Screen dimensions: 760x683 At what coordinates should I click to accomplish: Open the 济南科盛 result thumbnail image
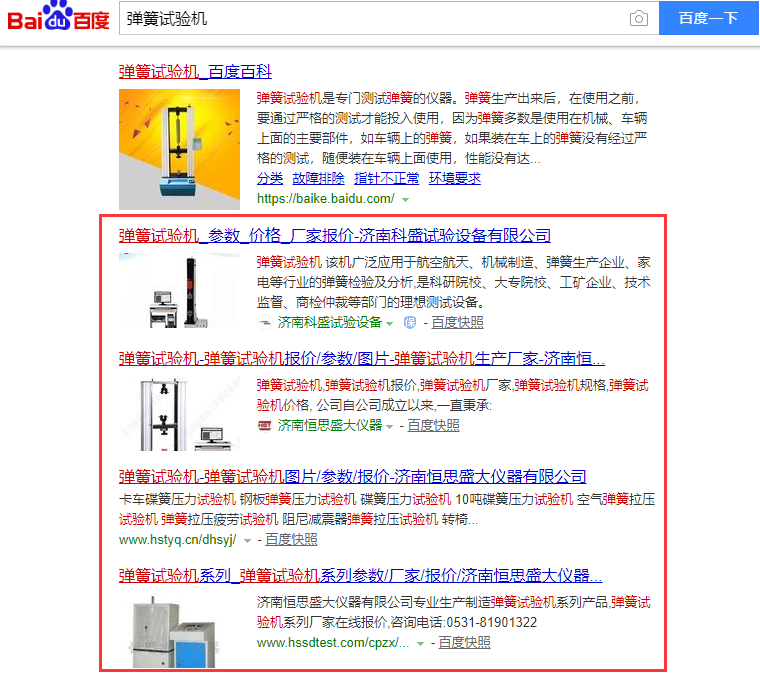point(179,290)
